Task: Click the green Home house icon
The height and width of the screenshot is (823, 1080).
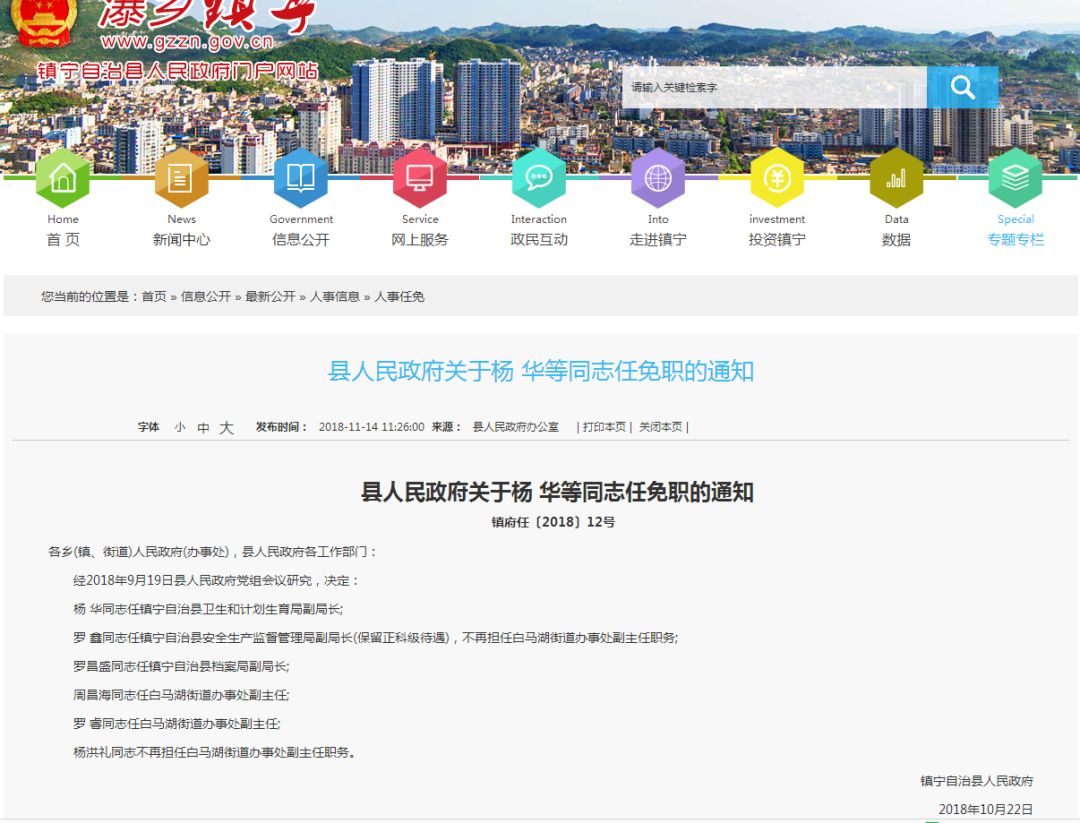Action: pos(63,178)
